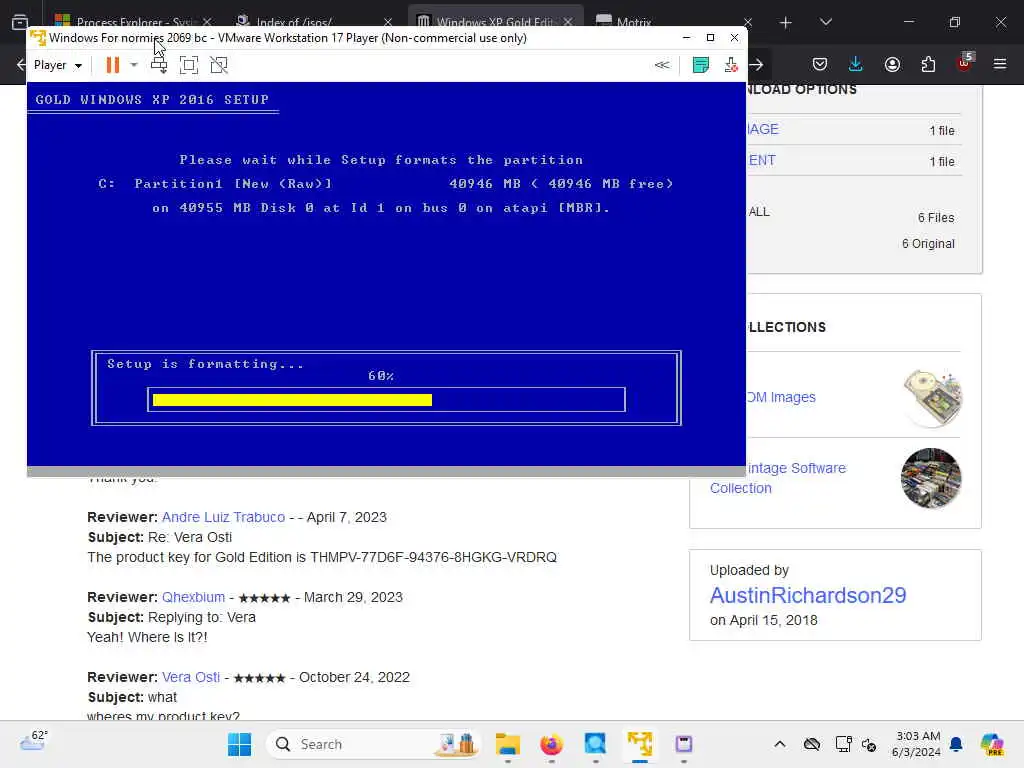The image size is (1024, 768).
Task: Click the 6 Original files link
Action: [928, 244]
